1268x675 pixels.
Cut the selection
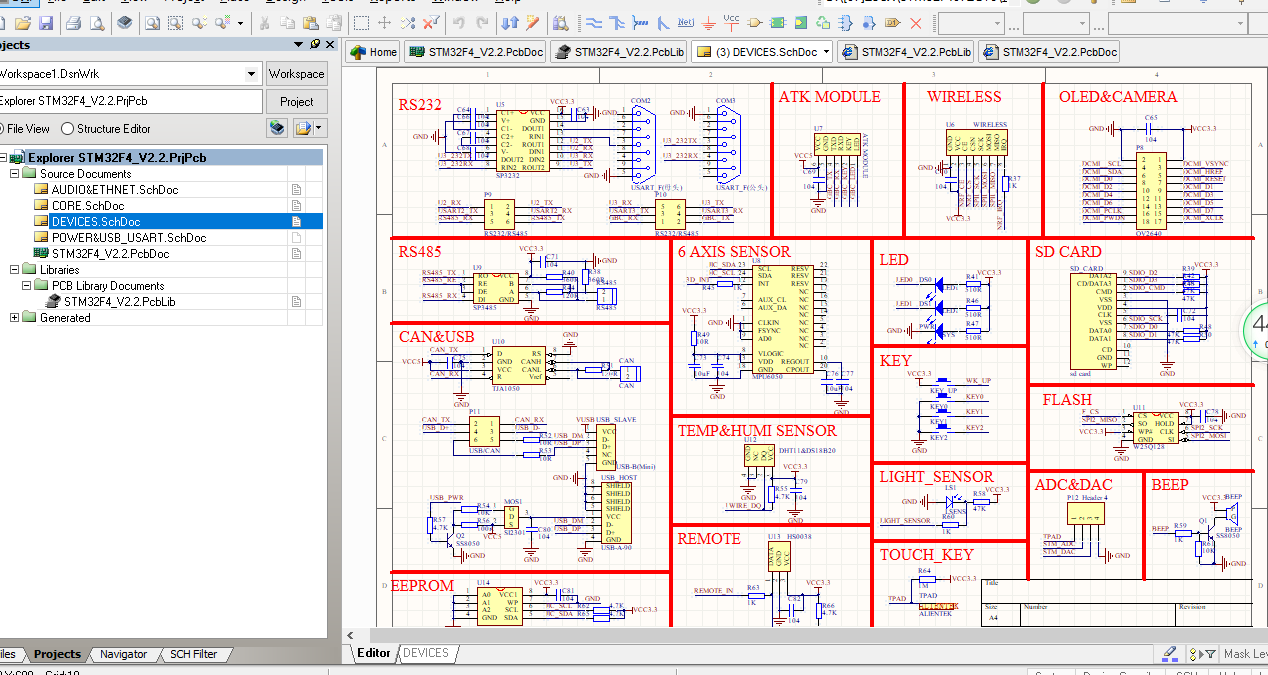coord(264,22)
